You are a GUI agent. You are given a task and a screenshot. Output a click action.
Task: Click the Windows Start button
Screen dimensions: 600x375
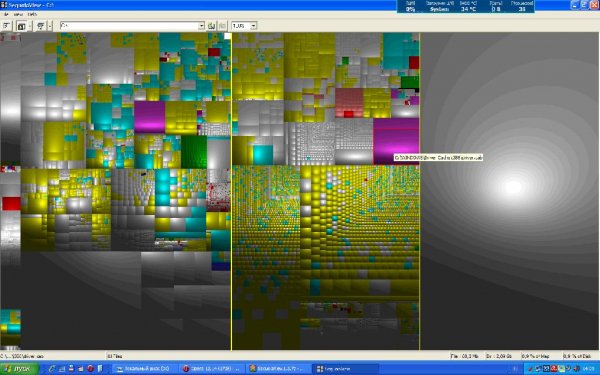(x=19, y=368)
